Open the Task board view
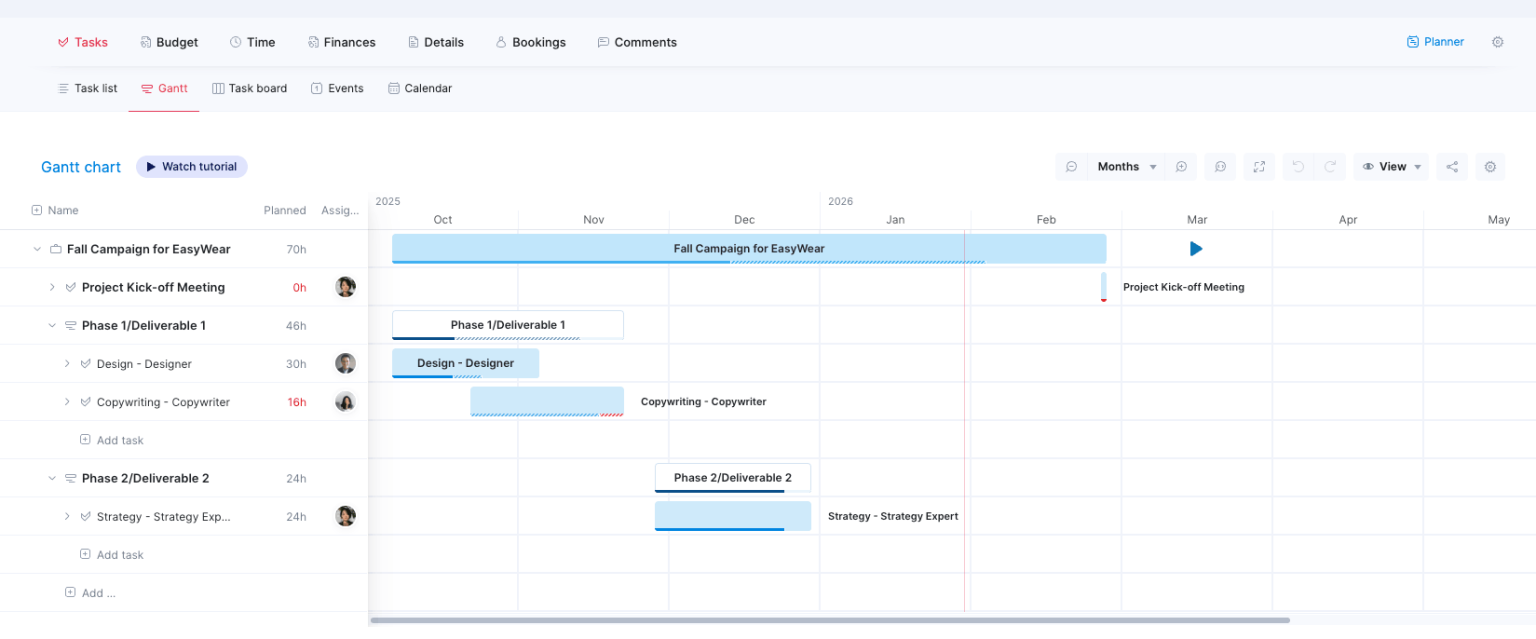The width and height of the screenshot is (1536, 639). click(x=249, y=88)
